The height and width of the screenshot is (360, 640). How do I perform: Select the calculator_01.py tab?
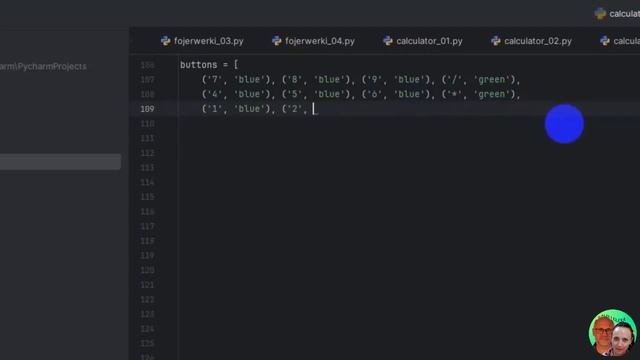tap(423, 41)
